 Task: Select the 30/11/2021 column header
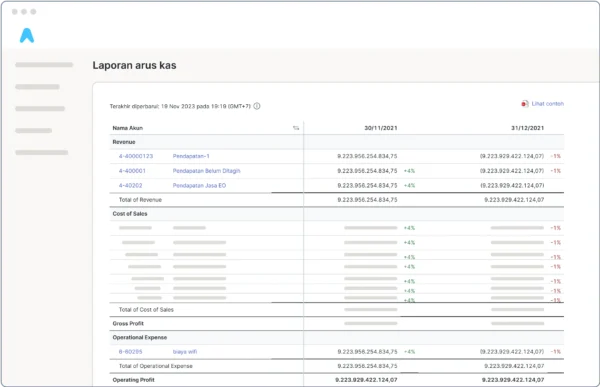coord(381,128)
